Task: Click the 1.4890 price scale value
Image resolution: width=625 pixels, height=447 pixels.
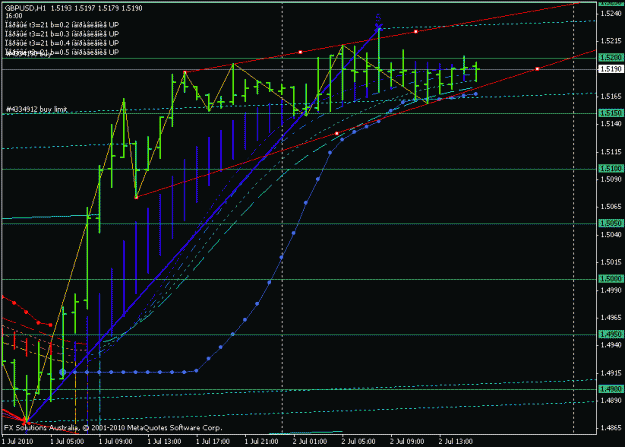Action: [x=611, y=401]
